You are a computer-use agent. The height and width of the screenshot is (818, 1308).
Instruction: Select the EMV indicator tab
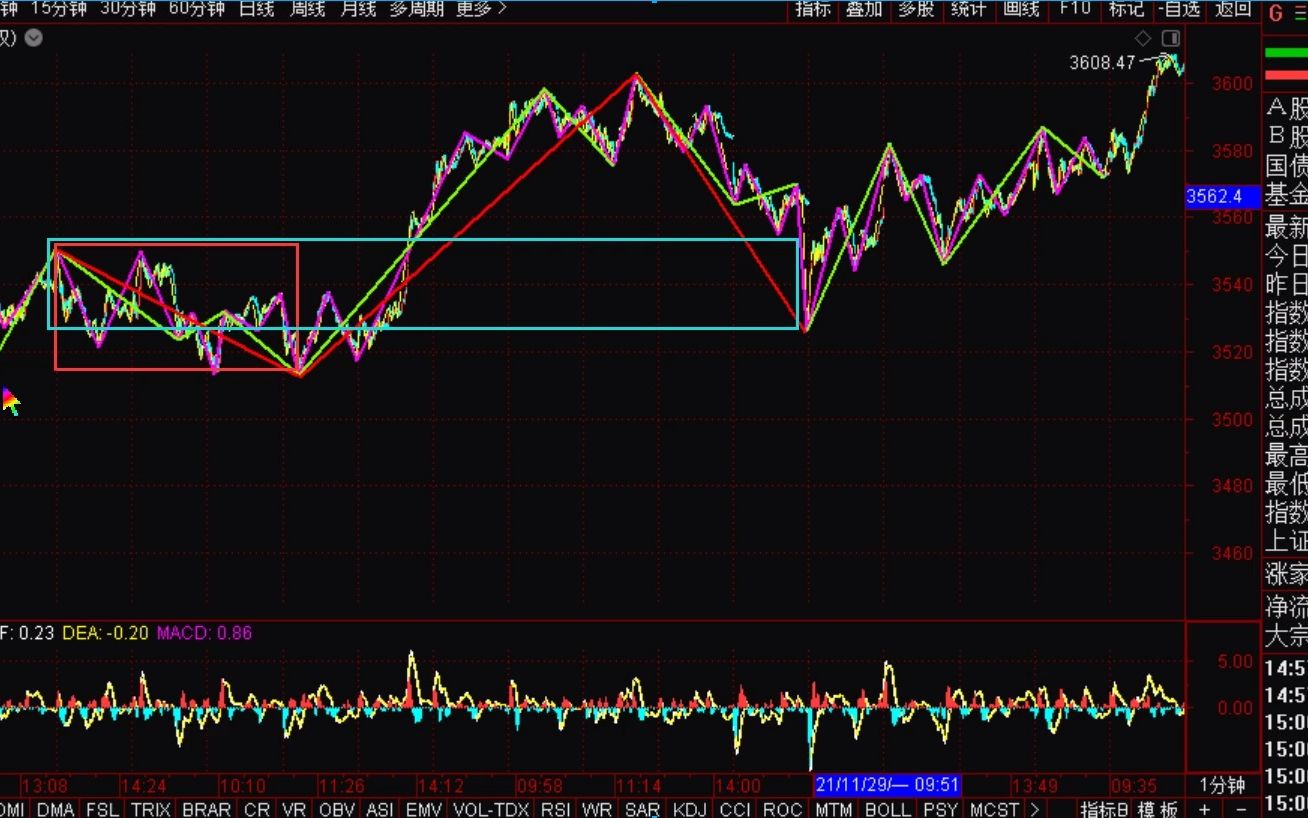click(425, 809)
